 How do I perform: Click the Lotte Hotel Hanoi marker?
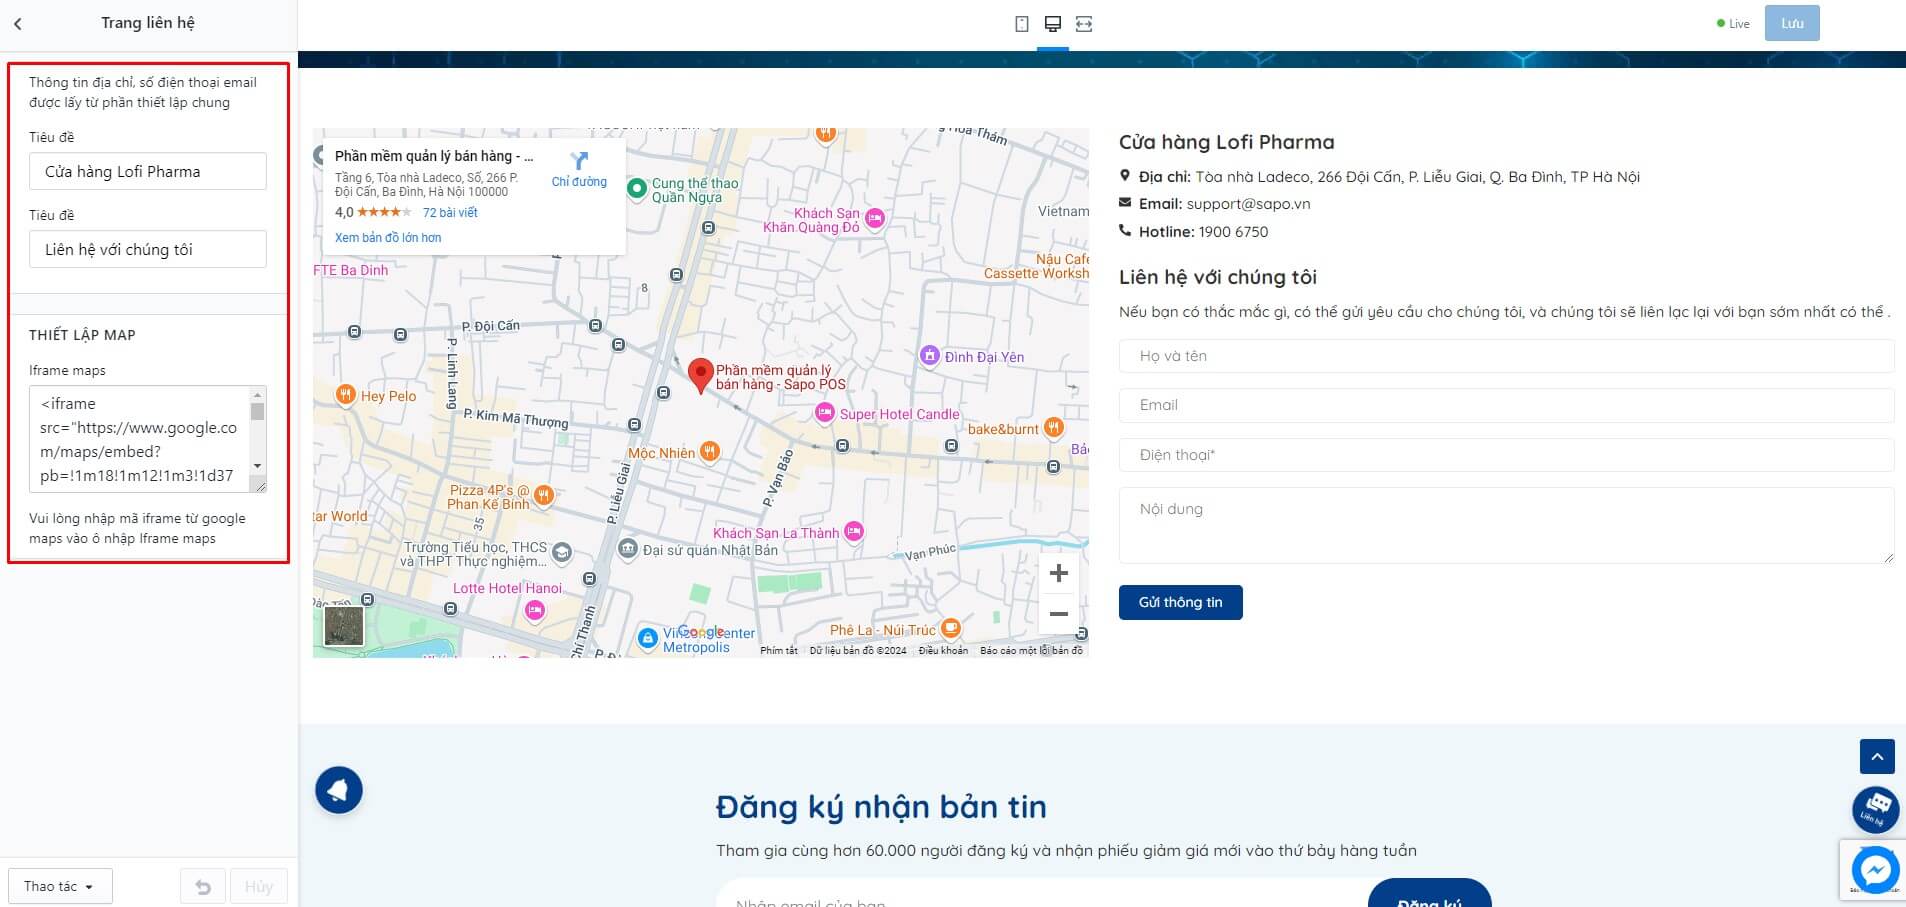(x=535, y=610)
